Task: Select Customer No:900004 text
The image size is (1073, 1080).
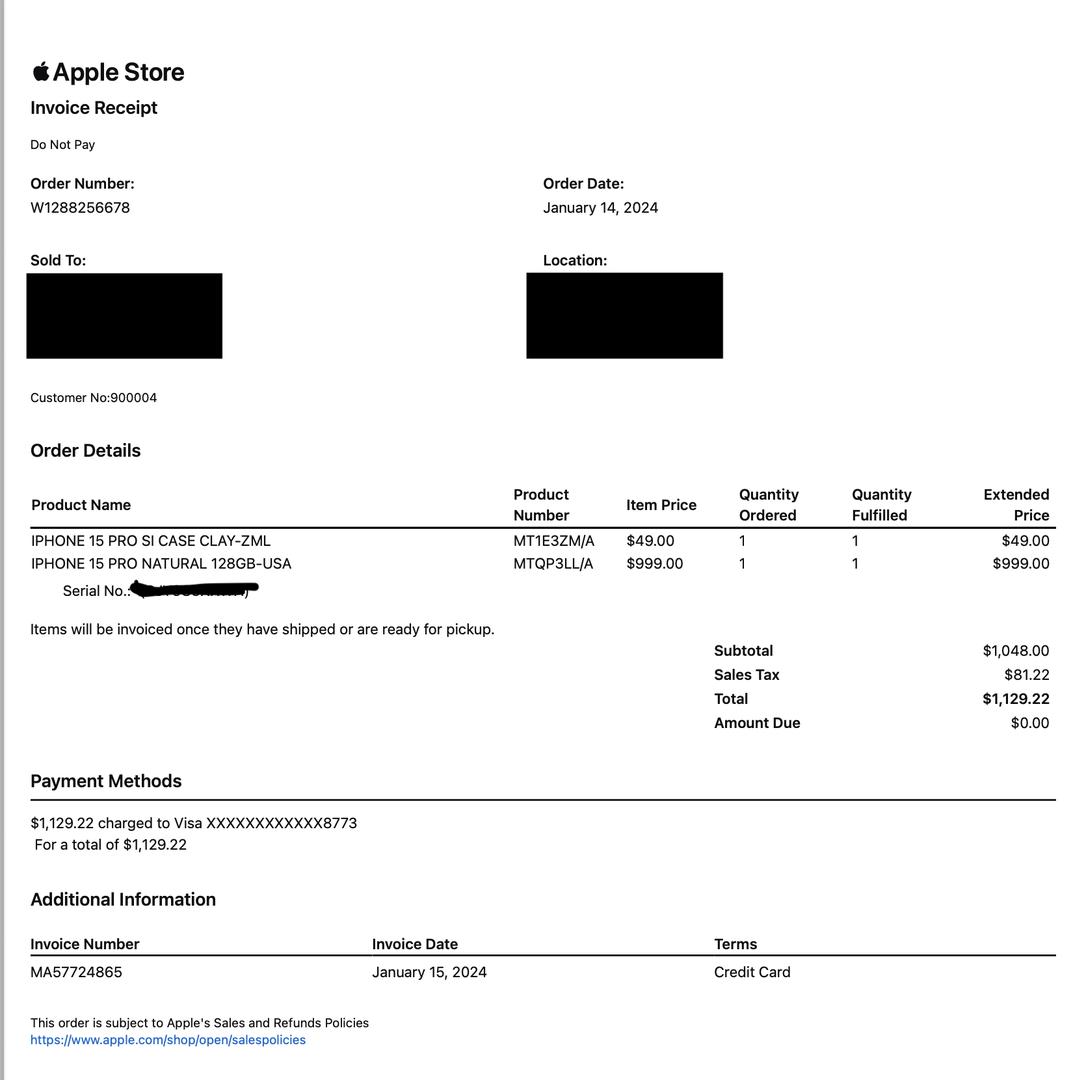Action: pyautogui.click(x=94, y=397)
